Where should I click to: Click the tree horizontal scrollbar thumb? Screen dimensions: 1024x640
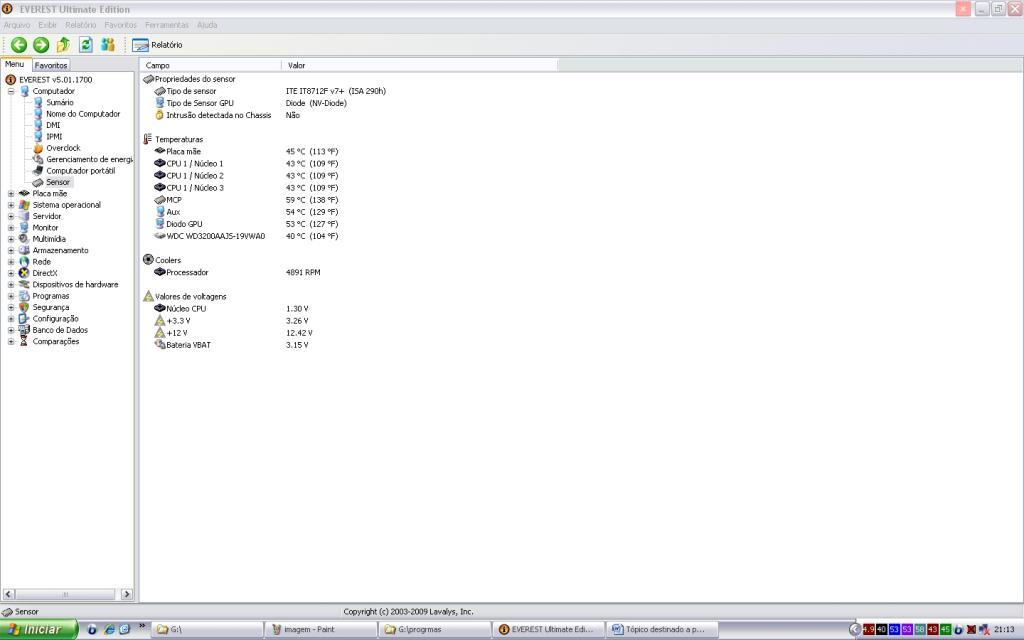(65, 594)
